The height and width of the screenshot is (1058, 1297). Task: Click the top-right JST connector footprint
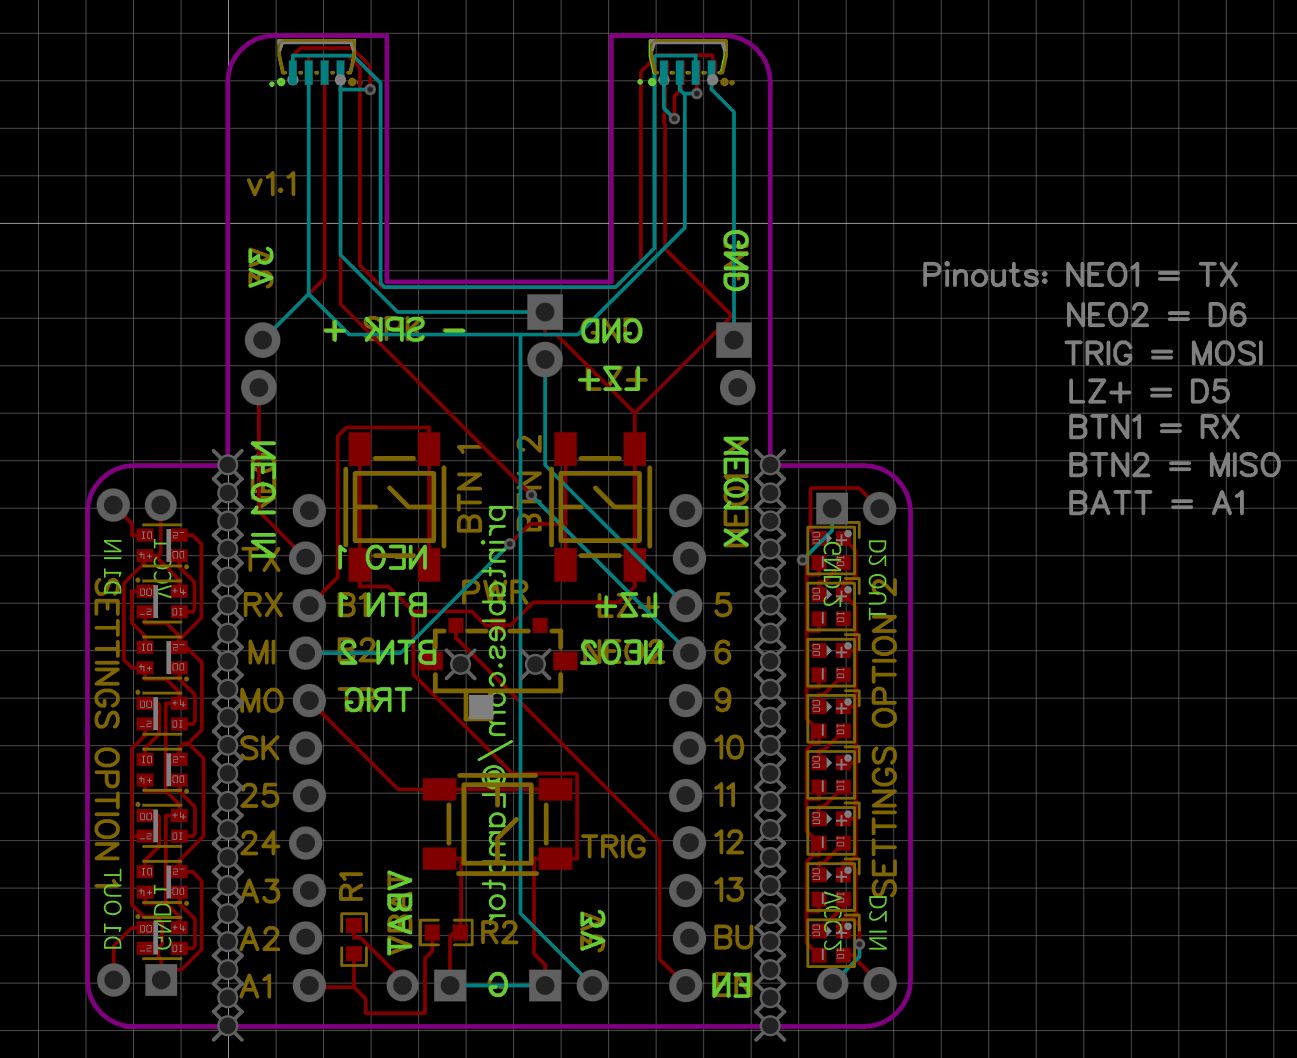686,63
